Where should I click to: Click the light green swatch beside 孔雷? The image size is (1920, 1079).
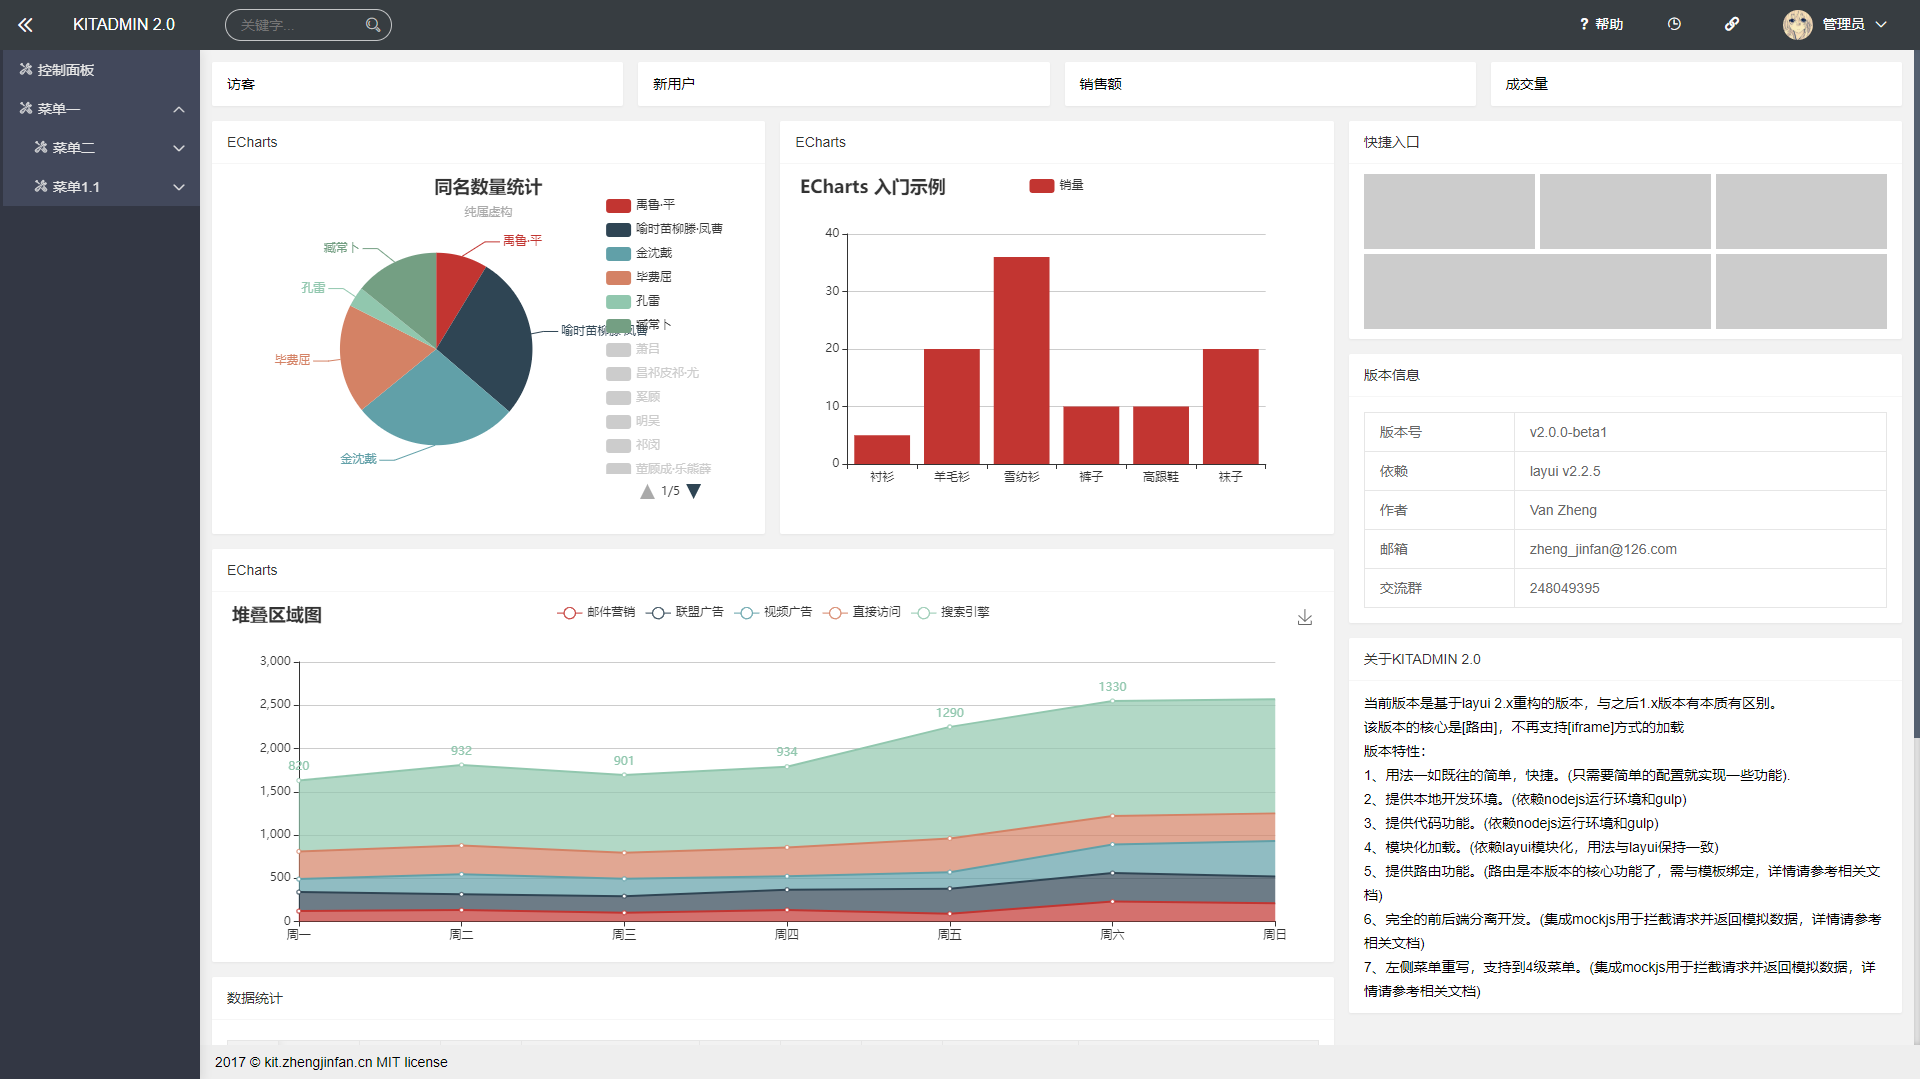618,301
